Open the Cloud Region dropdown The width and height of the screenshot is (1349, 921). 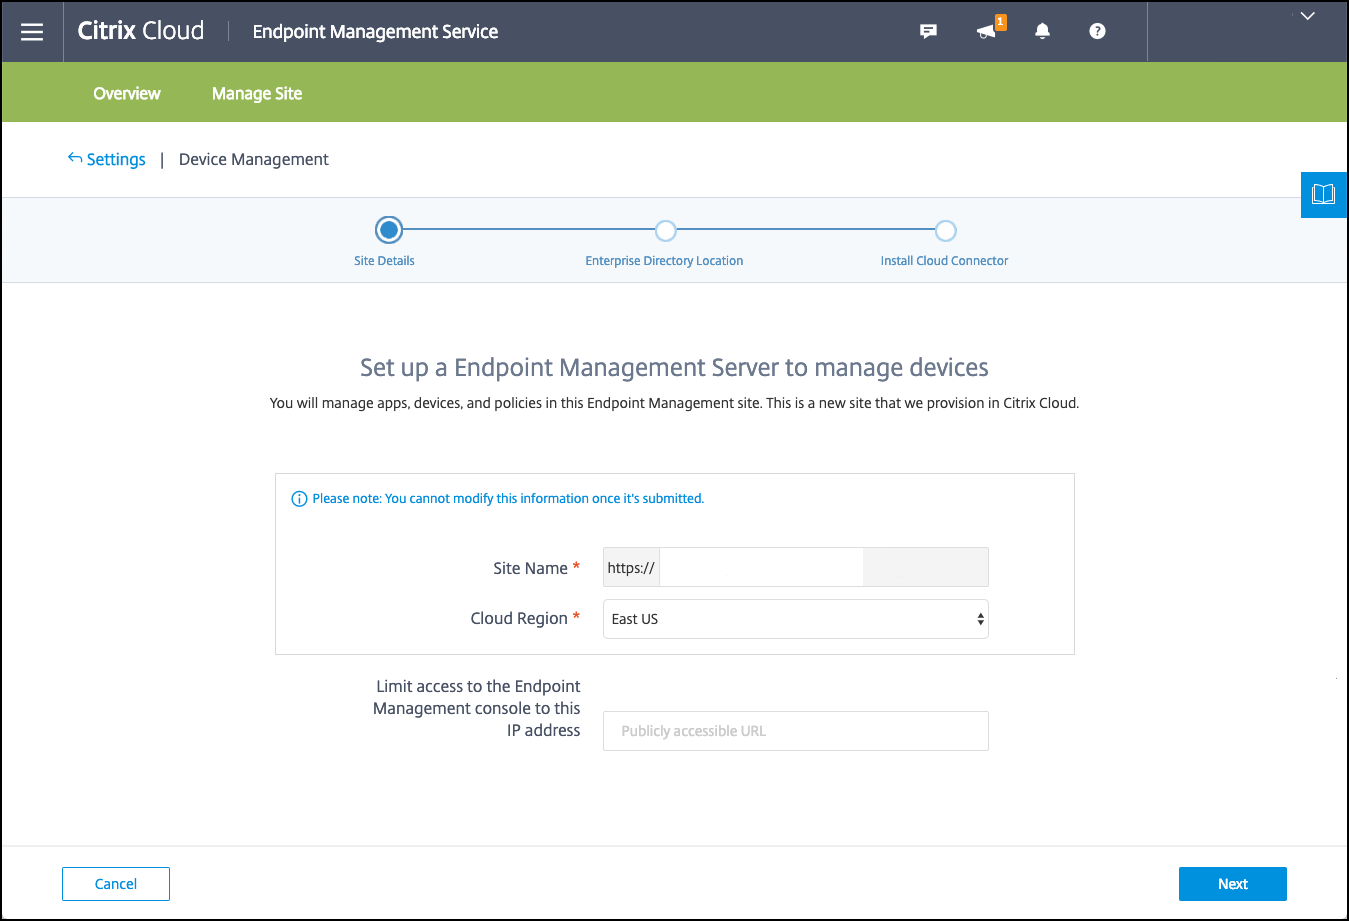tap(795, 619)
